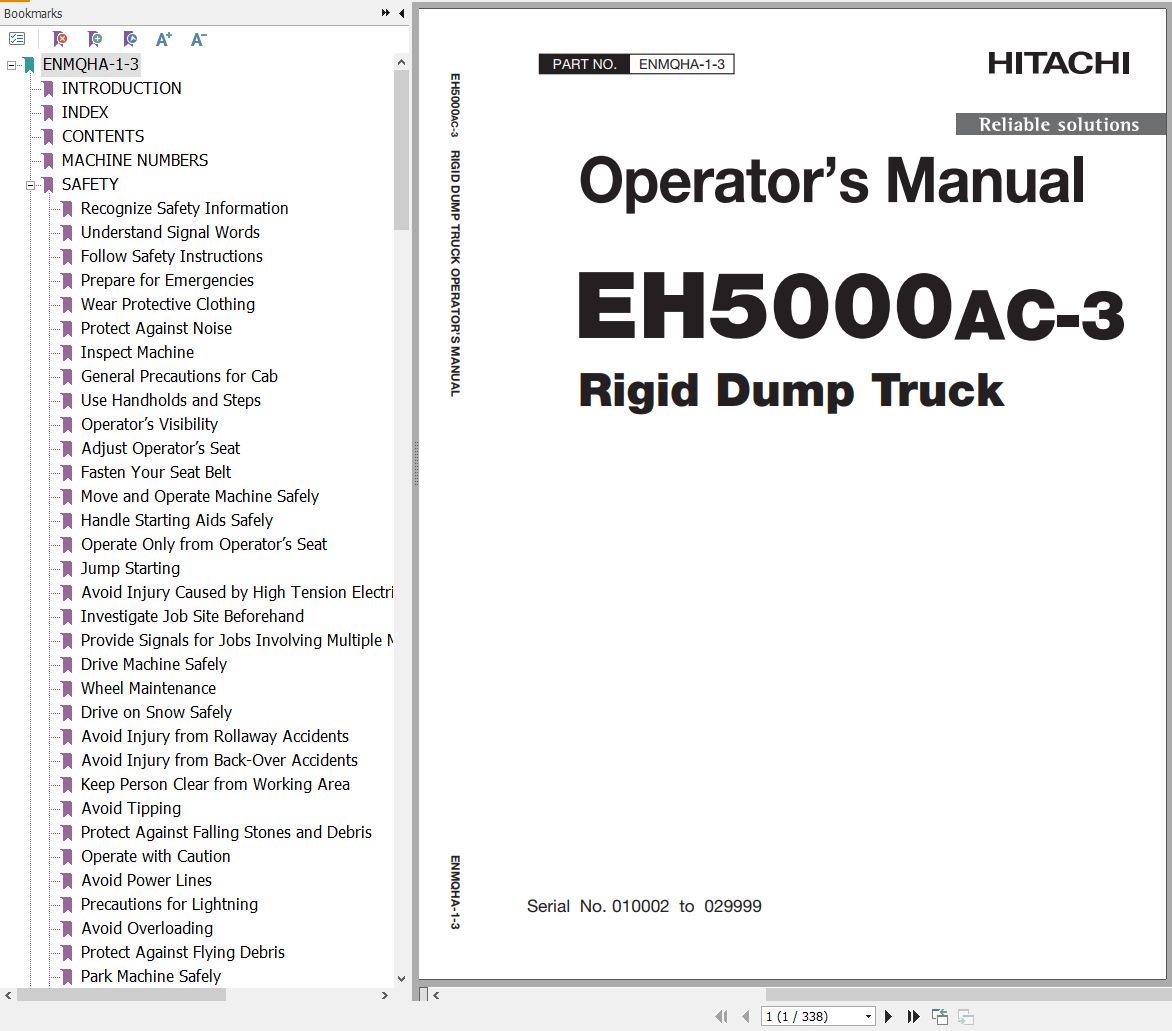Viewport: 1172px width, 1031px height.
Task: Go to Operate with Caution bookmark
Action: click(x=155, y=856)
